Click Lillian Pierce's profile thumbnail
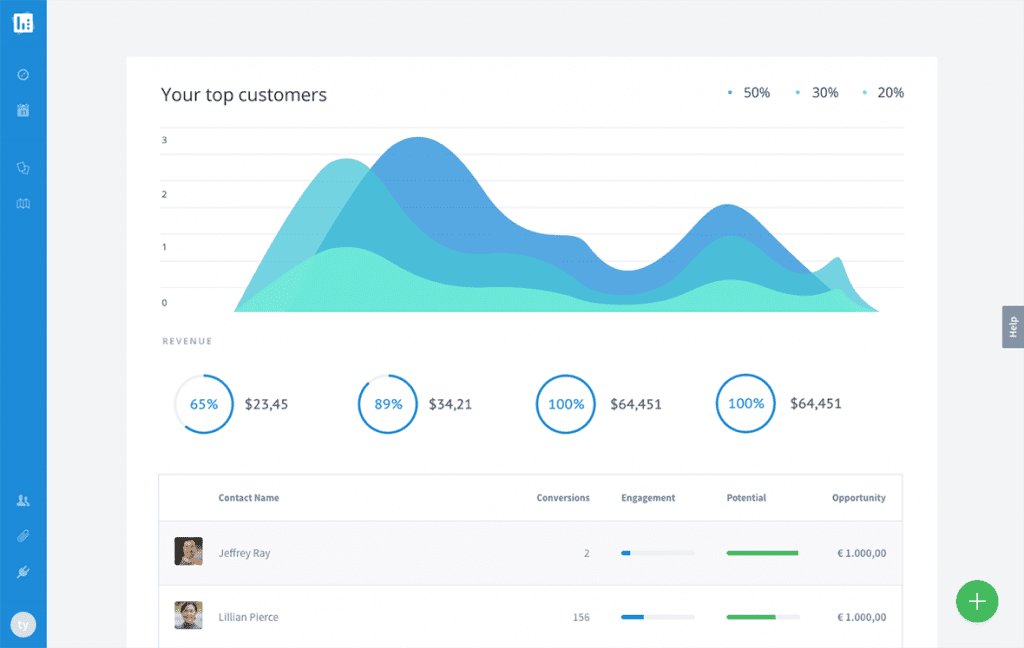Viewport: 1024px width, 648px height. click(189, 615)
